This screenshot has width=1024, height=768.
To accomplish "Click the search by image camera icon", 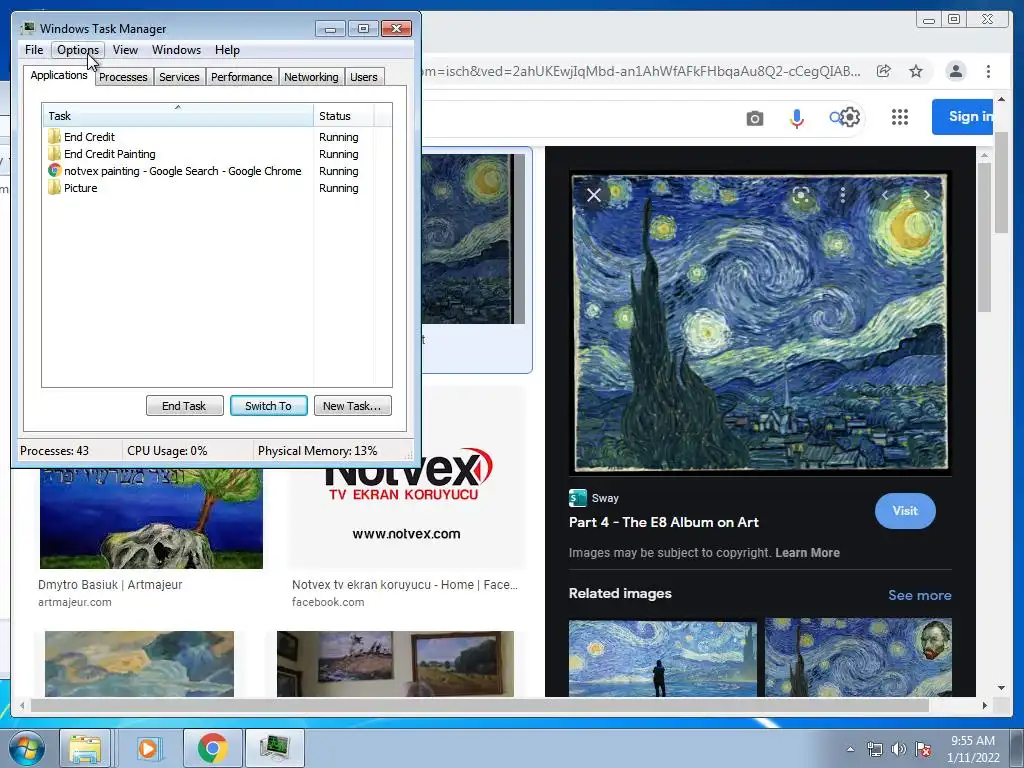I will 754,118.
